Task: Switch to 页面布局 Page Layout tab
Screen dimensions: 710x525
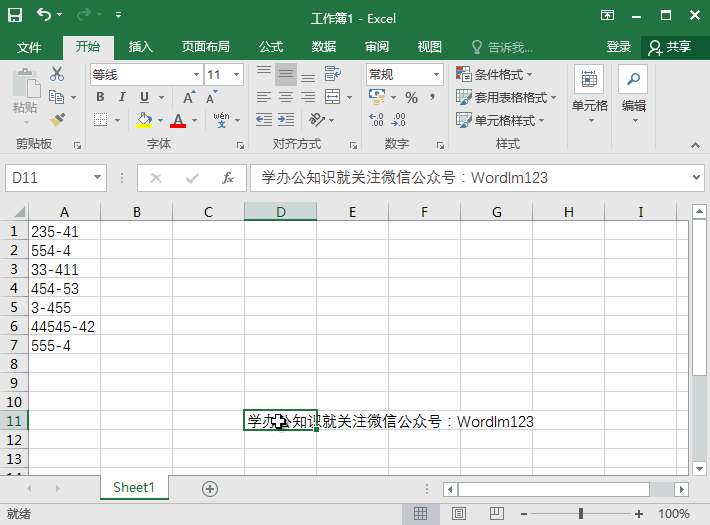Action: 206,47
